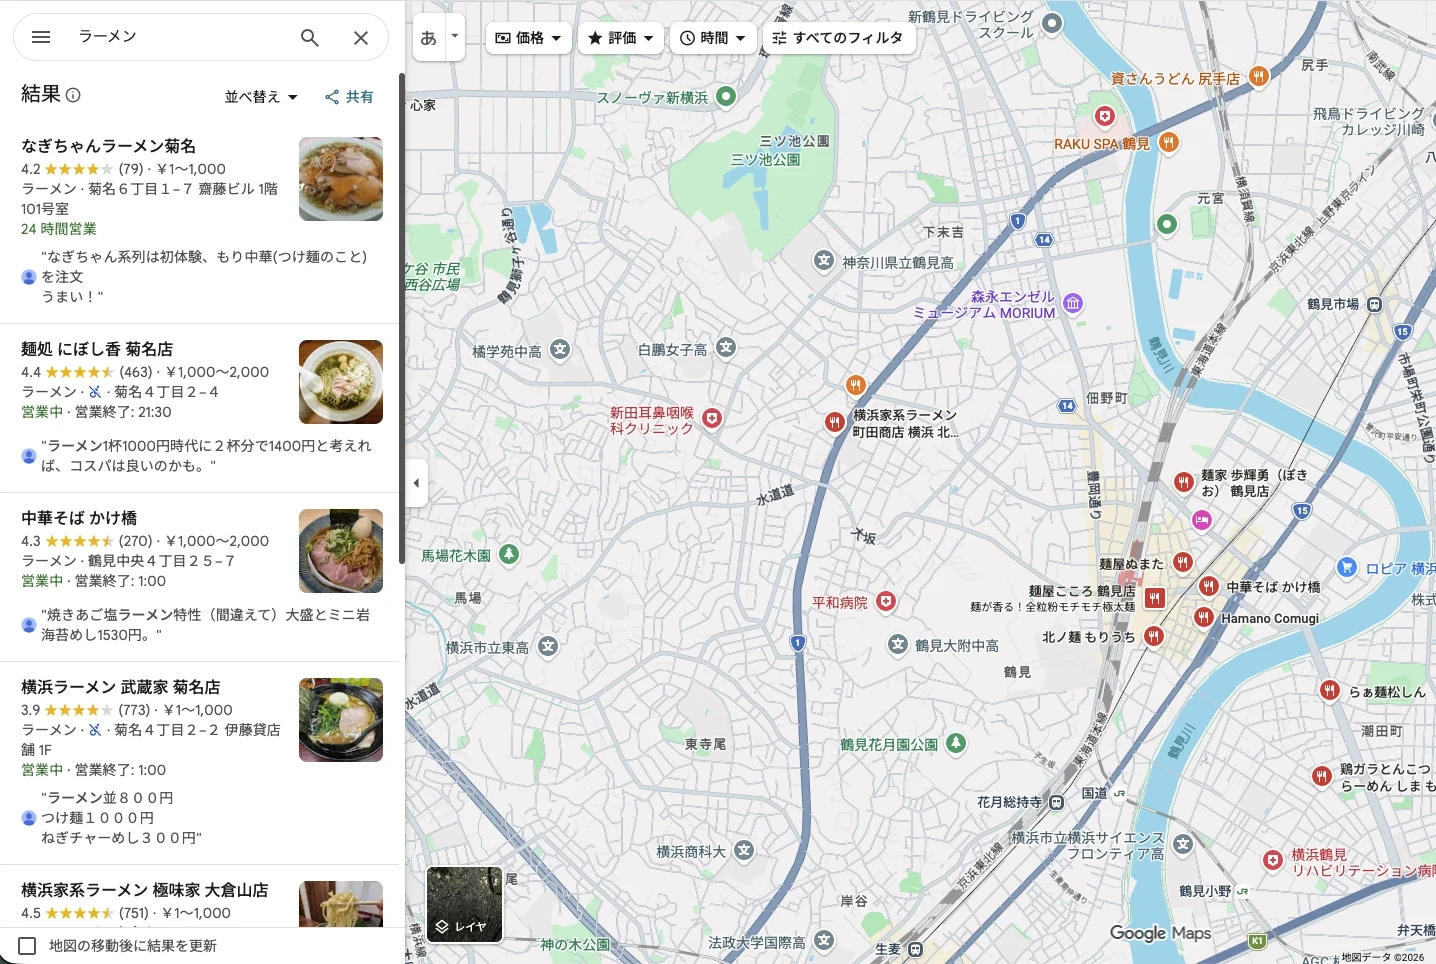This screenshot has height=964, width=1436.
Task: Open 横浜ラーメン 武蔵家 菊名店 listing
Action: click(121, 687)
